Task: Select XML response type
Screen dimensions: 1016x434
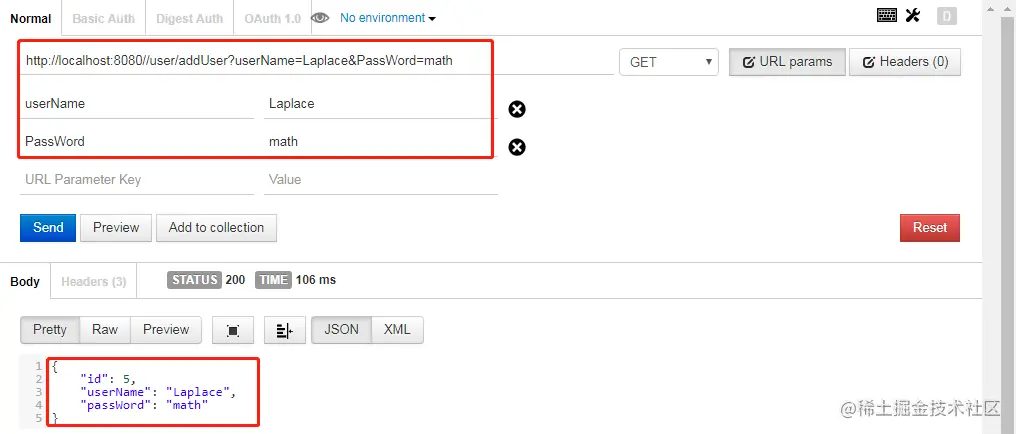Action: 397,330
